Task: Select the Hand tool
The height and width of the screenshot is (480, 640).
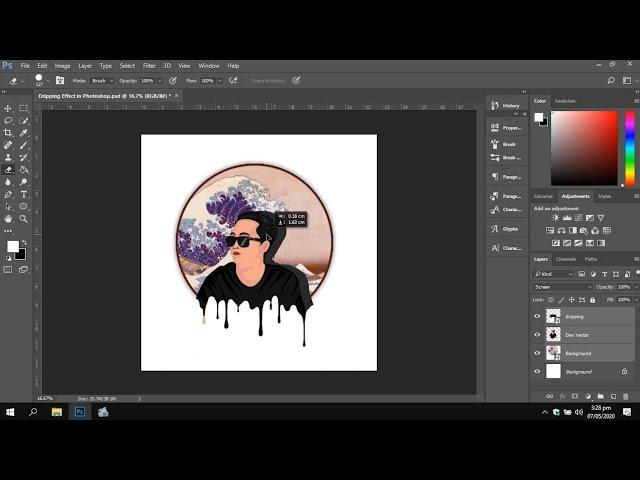Action: click(x=8, y=219)
